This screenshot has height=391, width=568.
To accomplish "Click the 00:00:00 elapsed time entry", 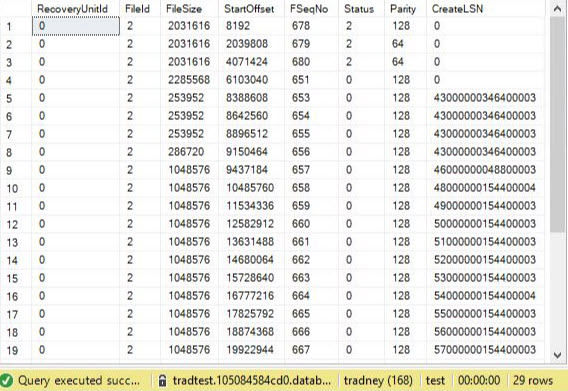I will (479, 380).
